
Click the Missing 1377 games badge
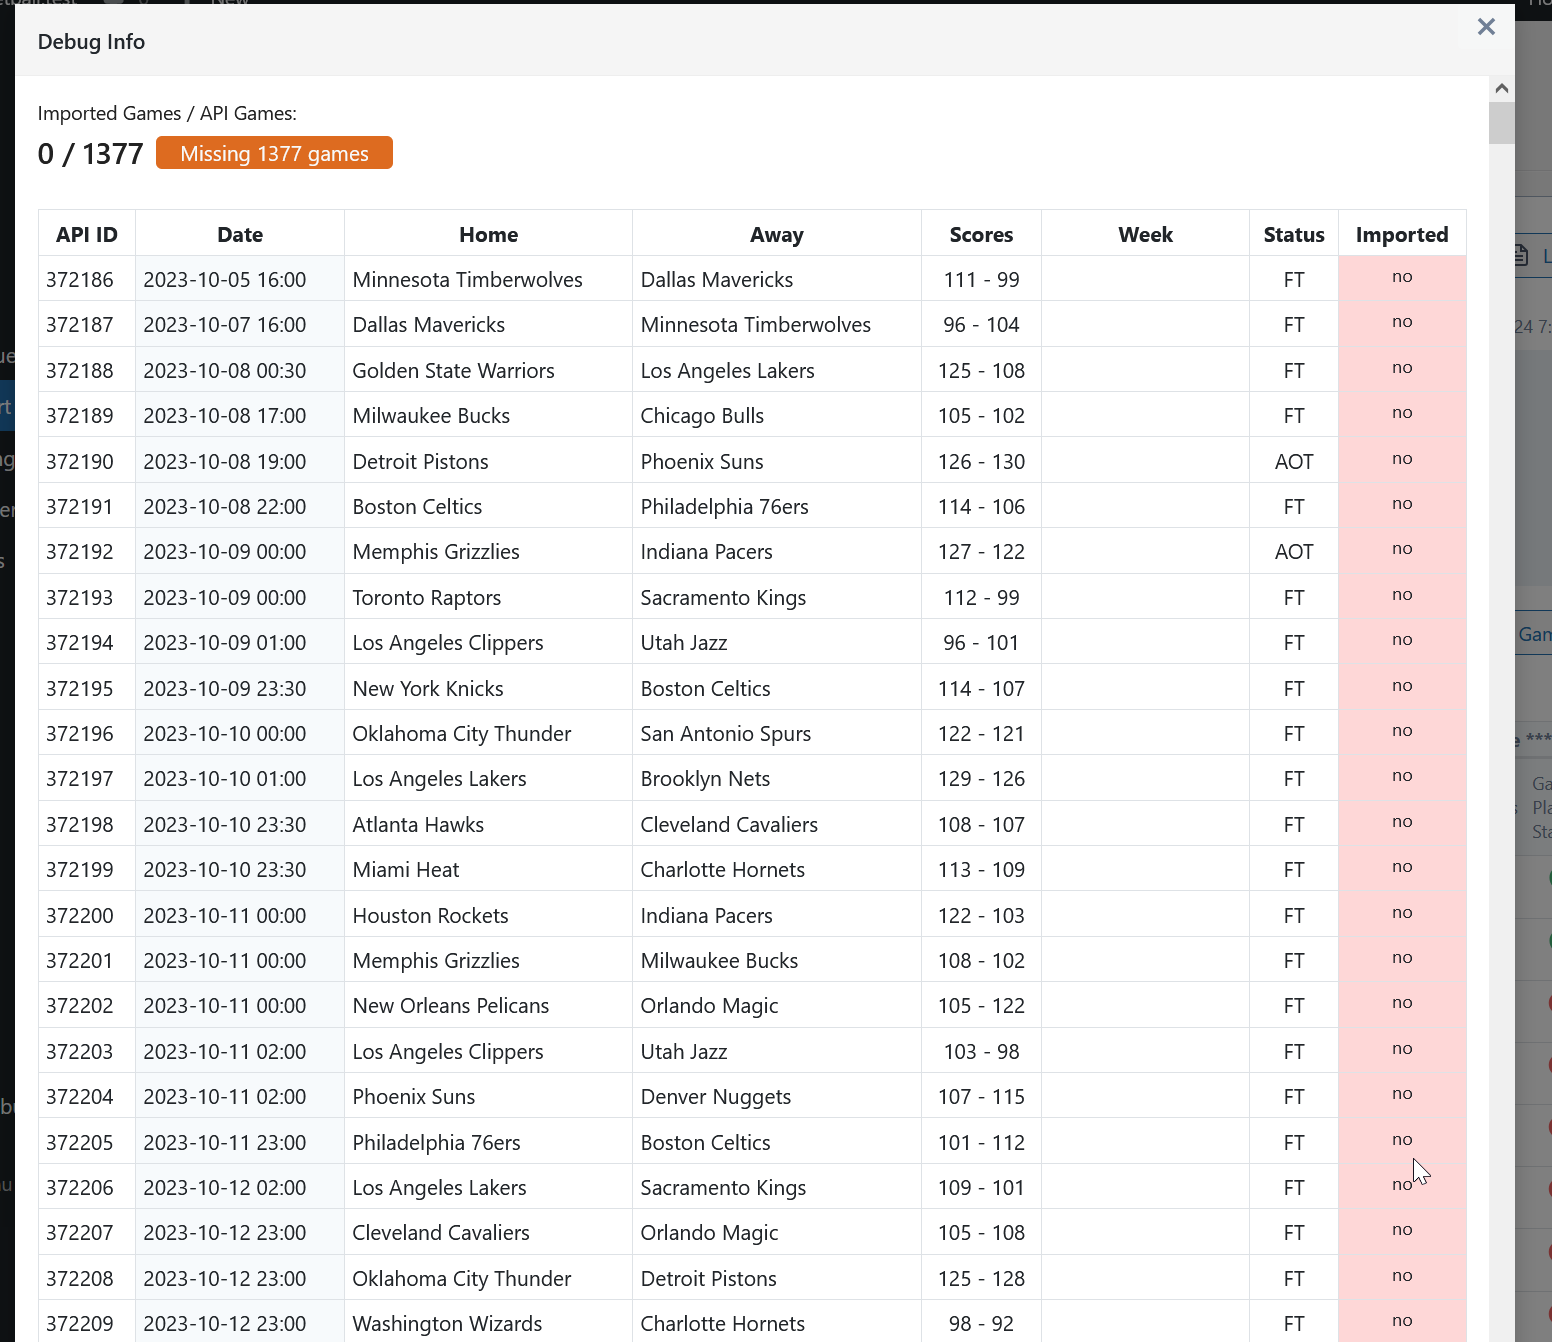(274, 153)
